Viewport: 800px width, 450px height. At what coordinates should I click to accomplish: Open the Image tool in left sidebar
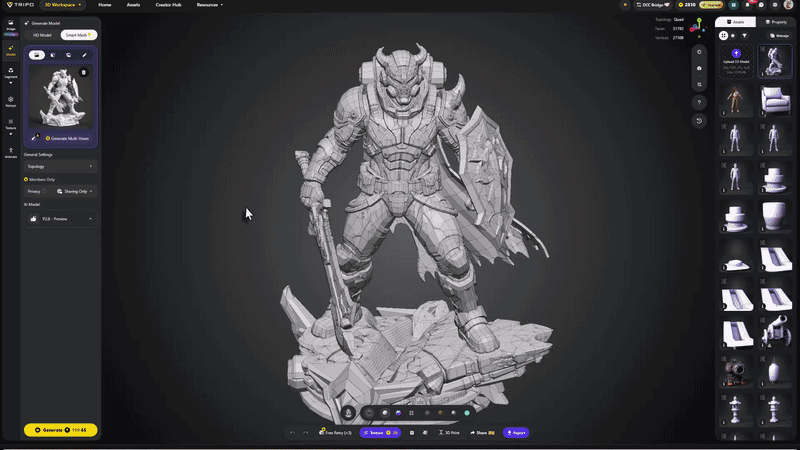coord(11,26)
